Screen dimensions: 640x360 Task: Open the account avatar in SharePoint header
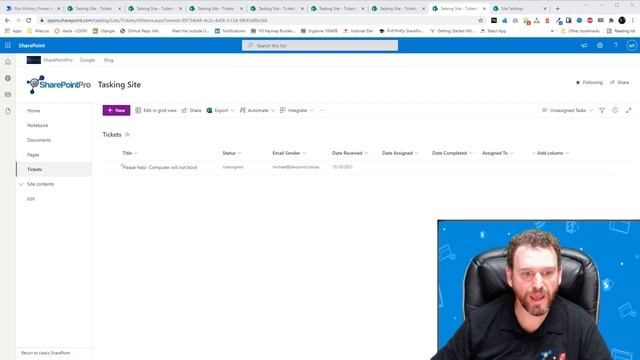pos(631,45)
